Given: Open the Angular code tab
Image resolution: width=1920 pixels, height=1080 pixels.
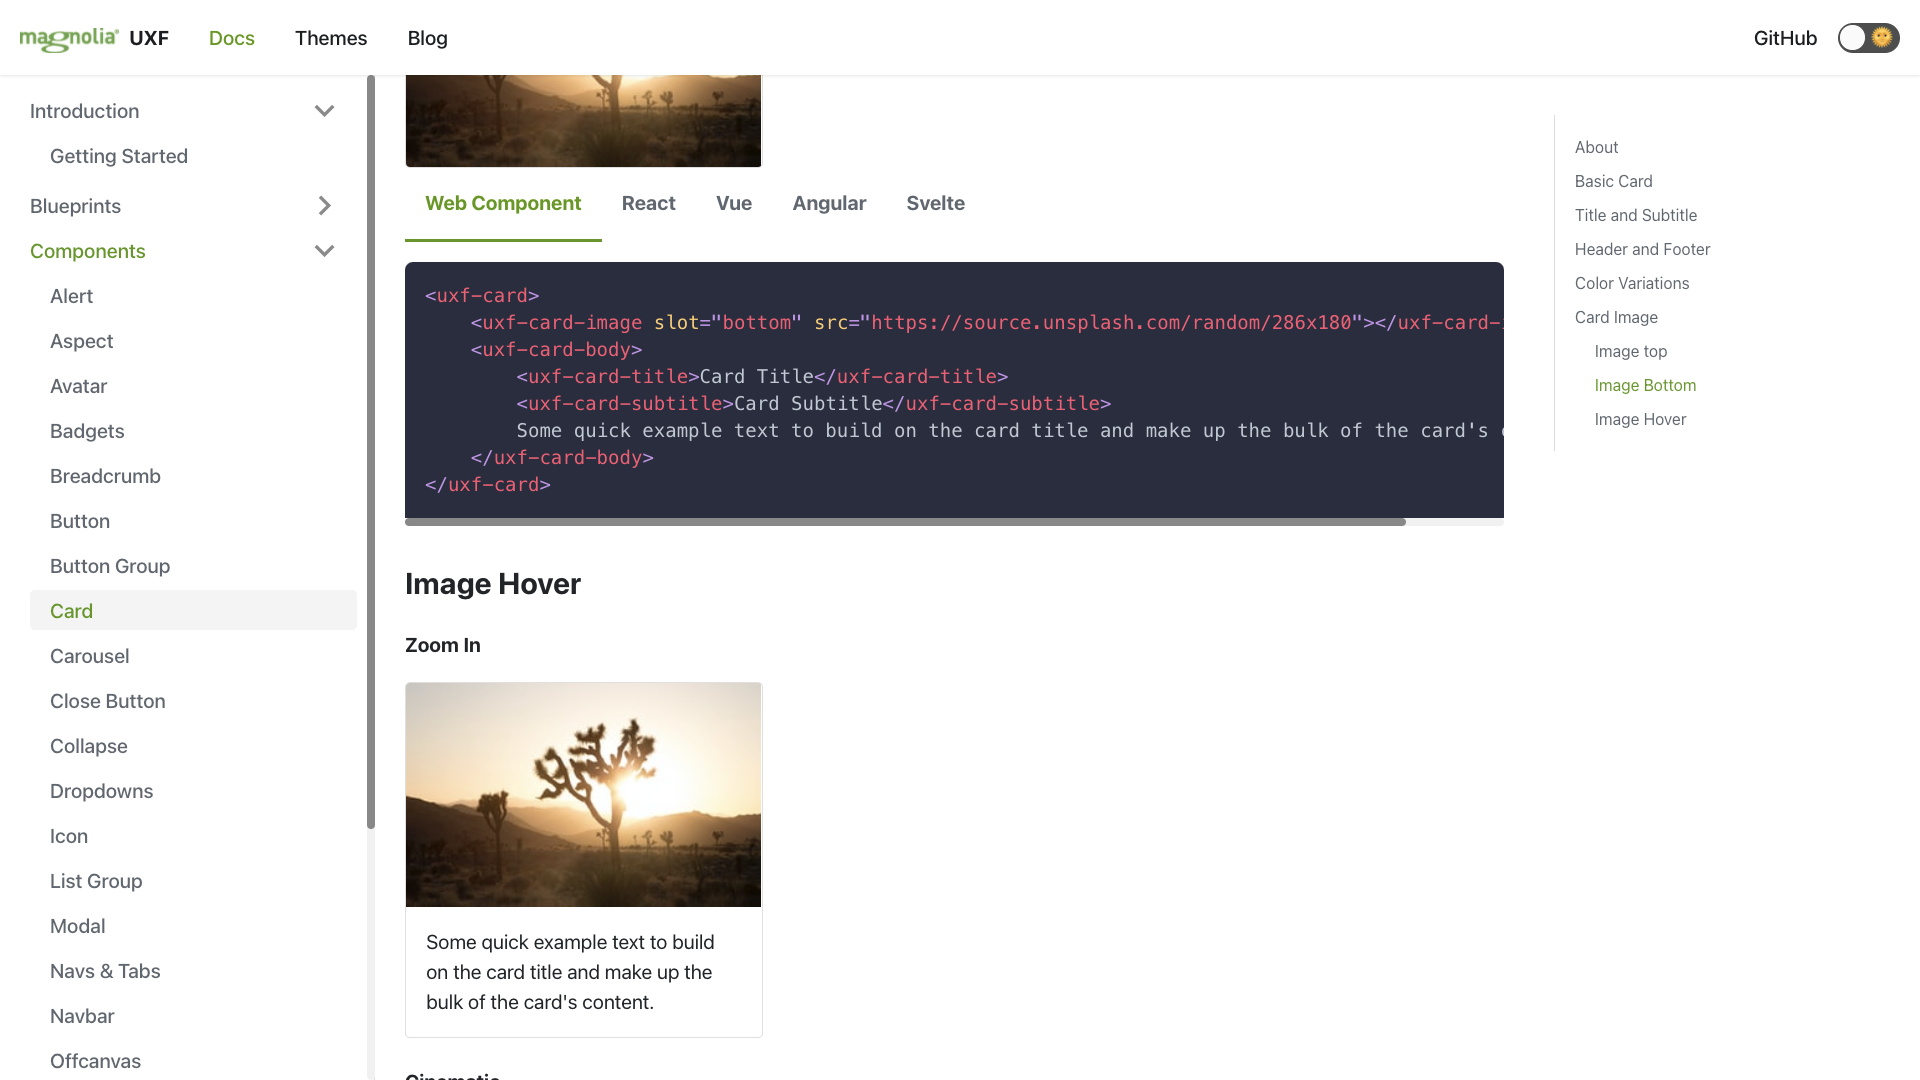Looking at the screenshot, I should [829, 203].
